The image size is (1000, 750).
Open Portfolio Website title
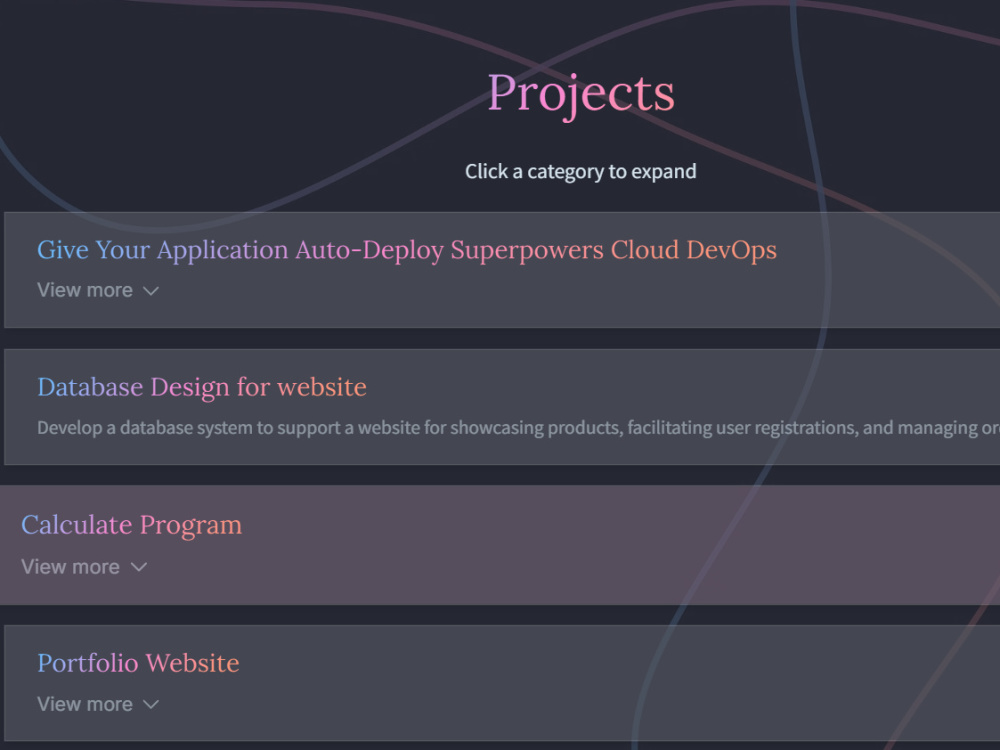point(138,663)
